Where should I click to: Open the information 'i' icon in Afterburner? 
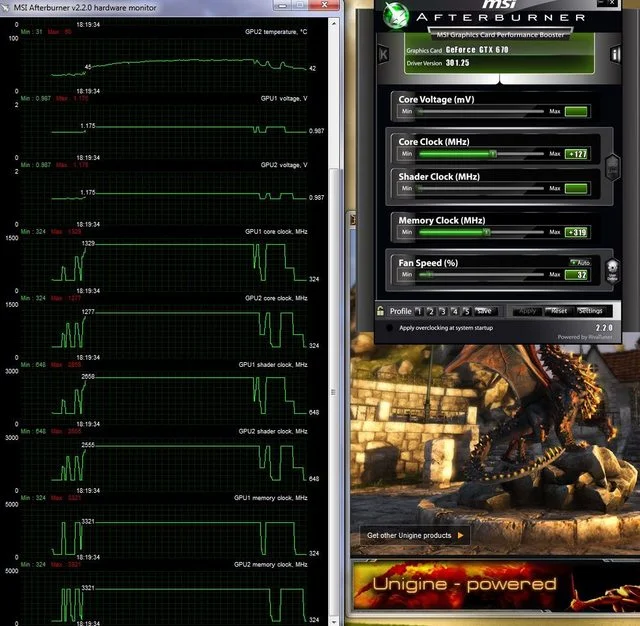coord(616,54)
